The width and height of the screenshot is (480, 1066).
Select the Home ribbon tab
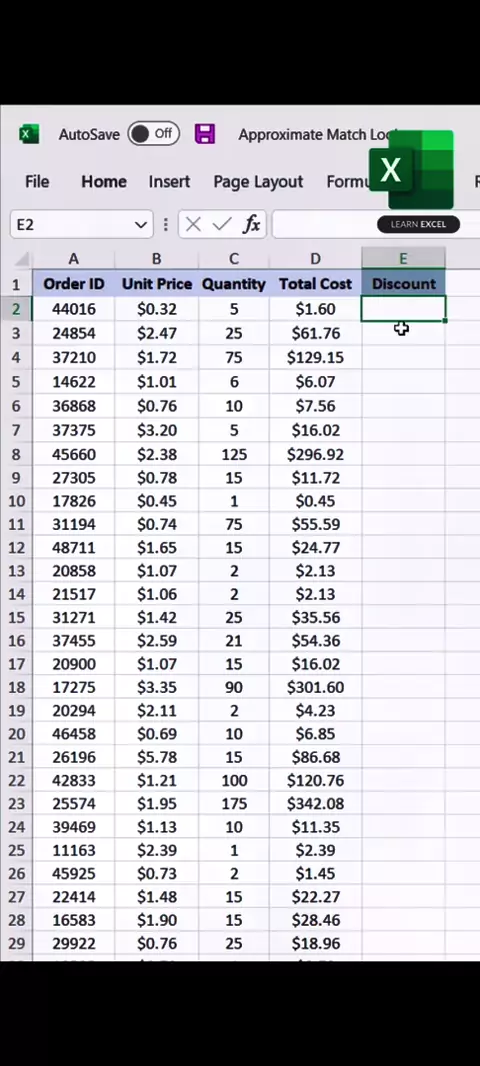pyautogui.click(x=104, y=182)
